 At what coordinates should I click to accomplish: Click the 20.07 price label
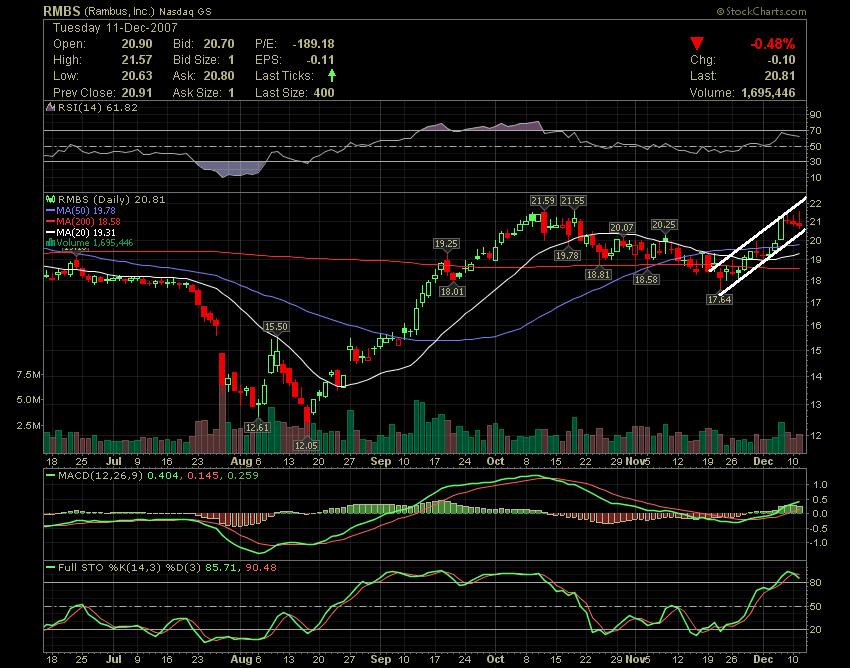[622, 228]
